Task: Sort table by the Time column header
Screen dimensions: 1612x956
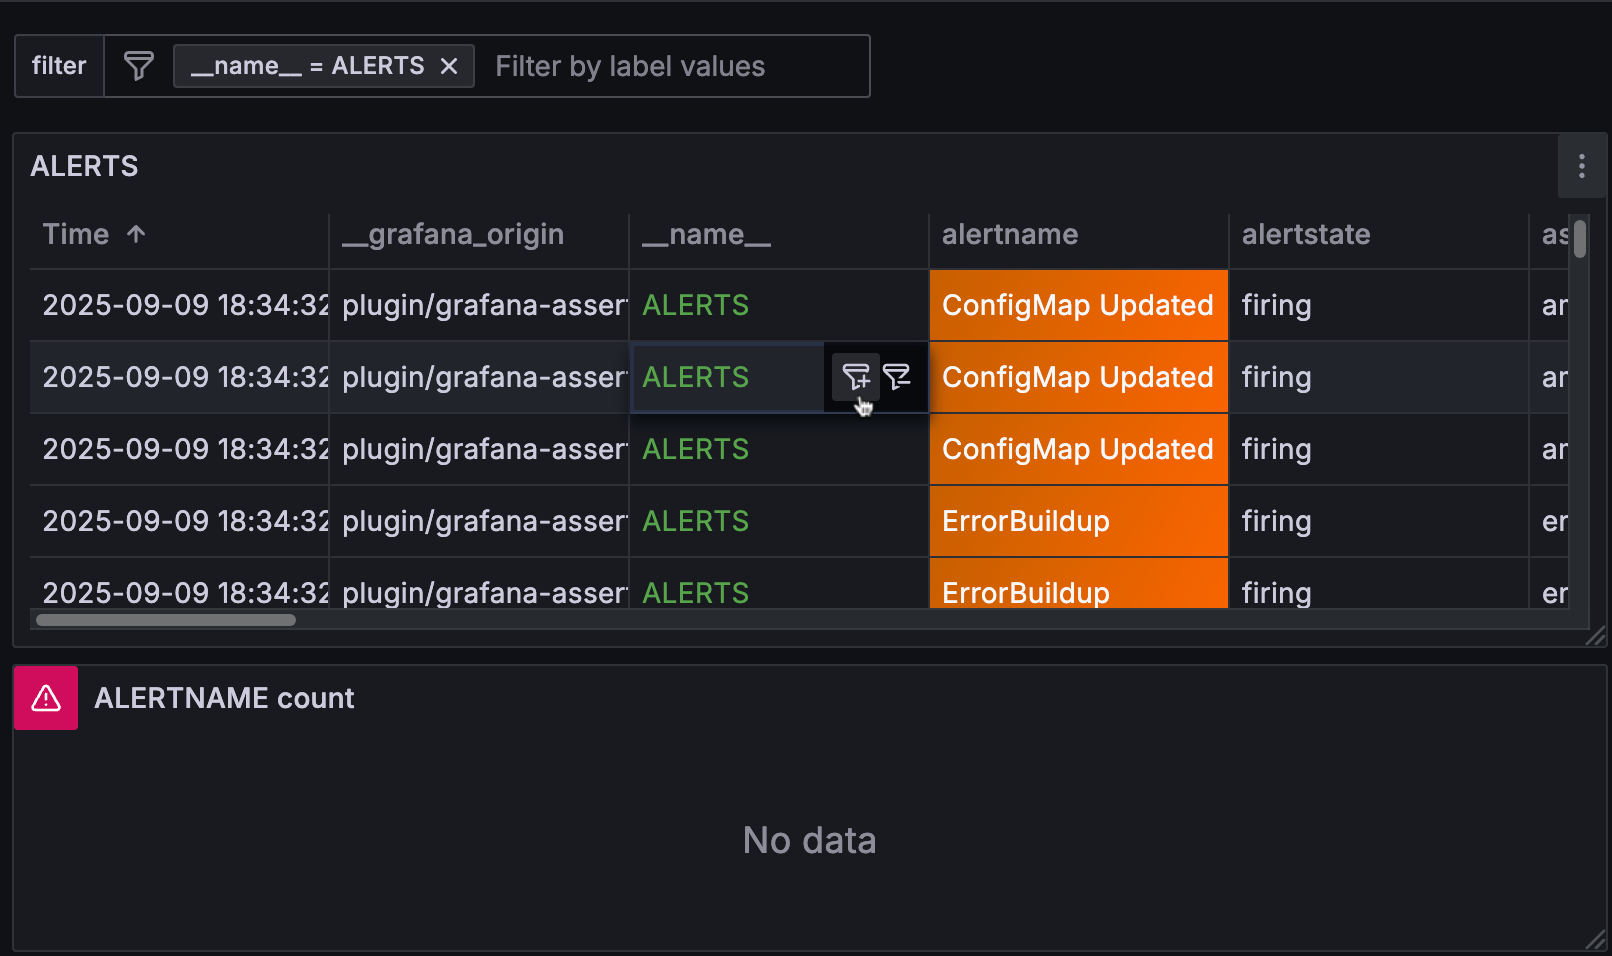Action: click(x=77, y=235)
